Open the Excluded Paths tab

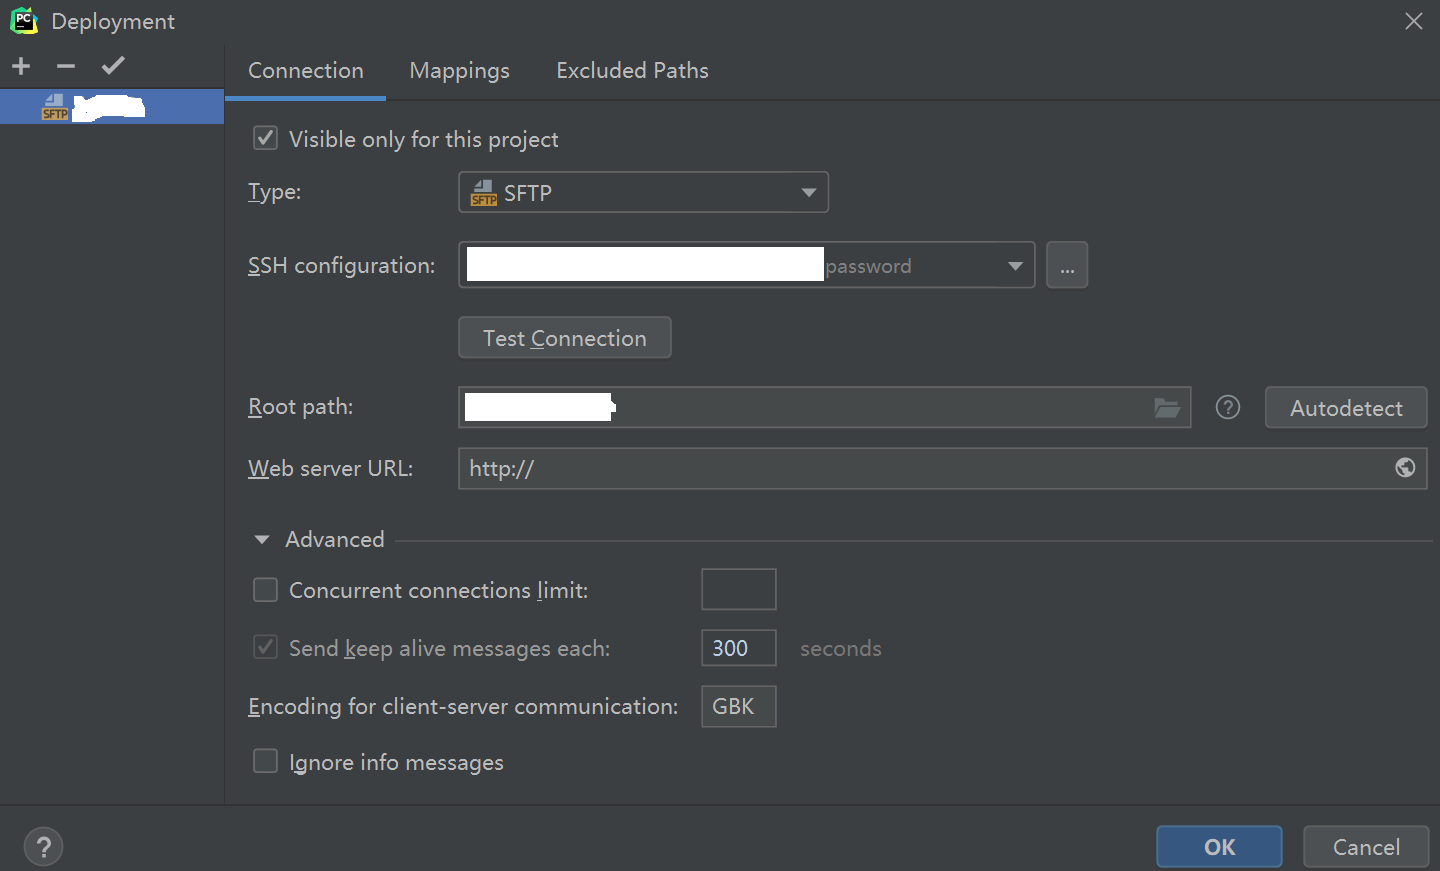(632, 71)
